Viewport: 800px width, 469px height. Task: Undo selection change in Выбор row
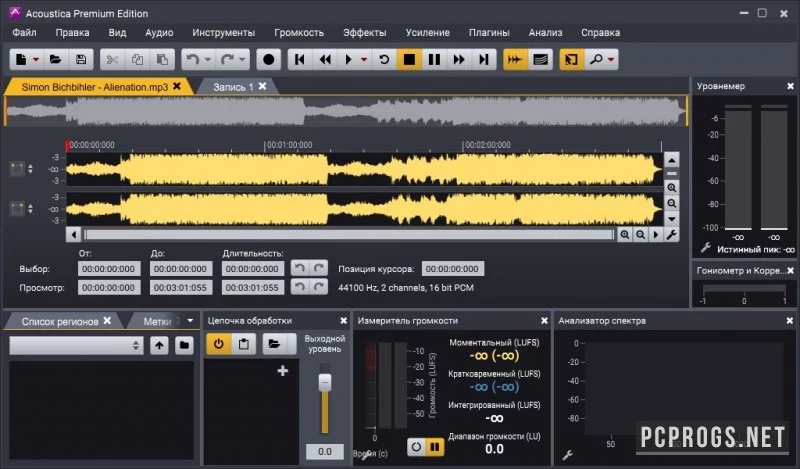[x=300, y=268]
